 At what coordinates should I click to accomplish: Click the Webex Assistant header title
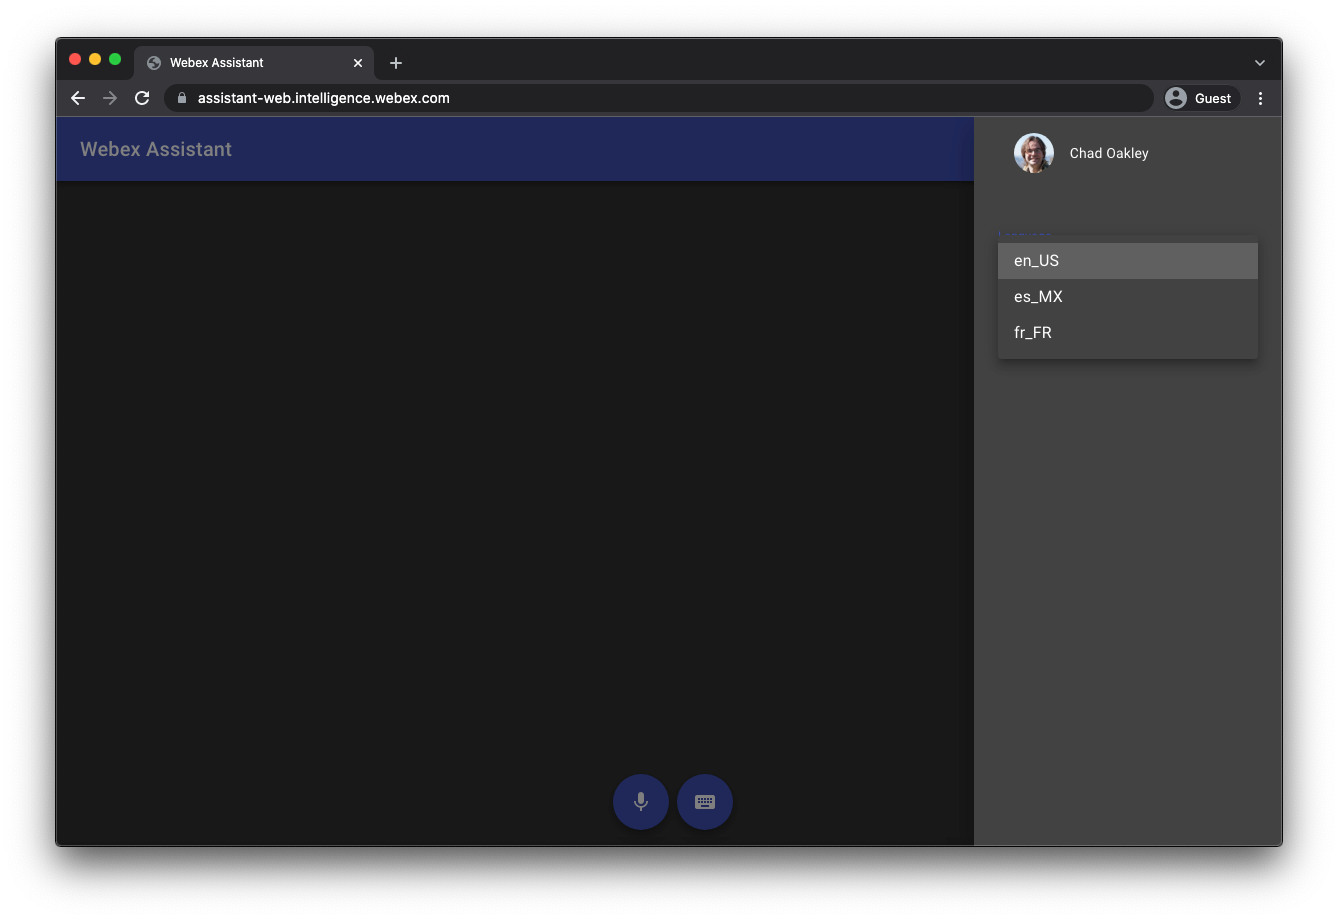coord(156,149)
